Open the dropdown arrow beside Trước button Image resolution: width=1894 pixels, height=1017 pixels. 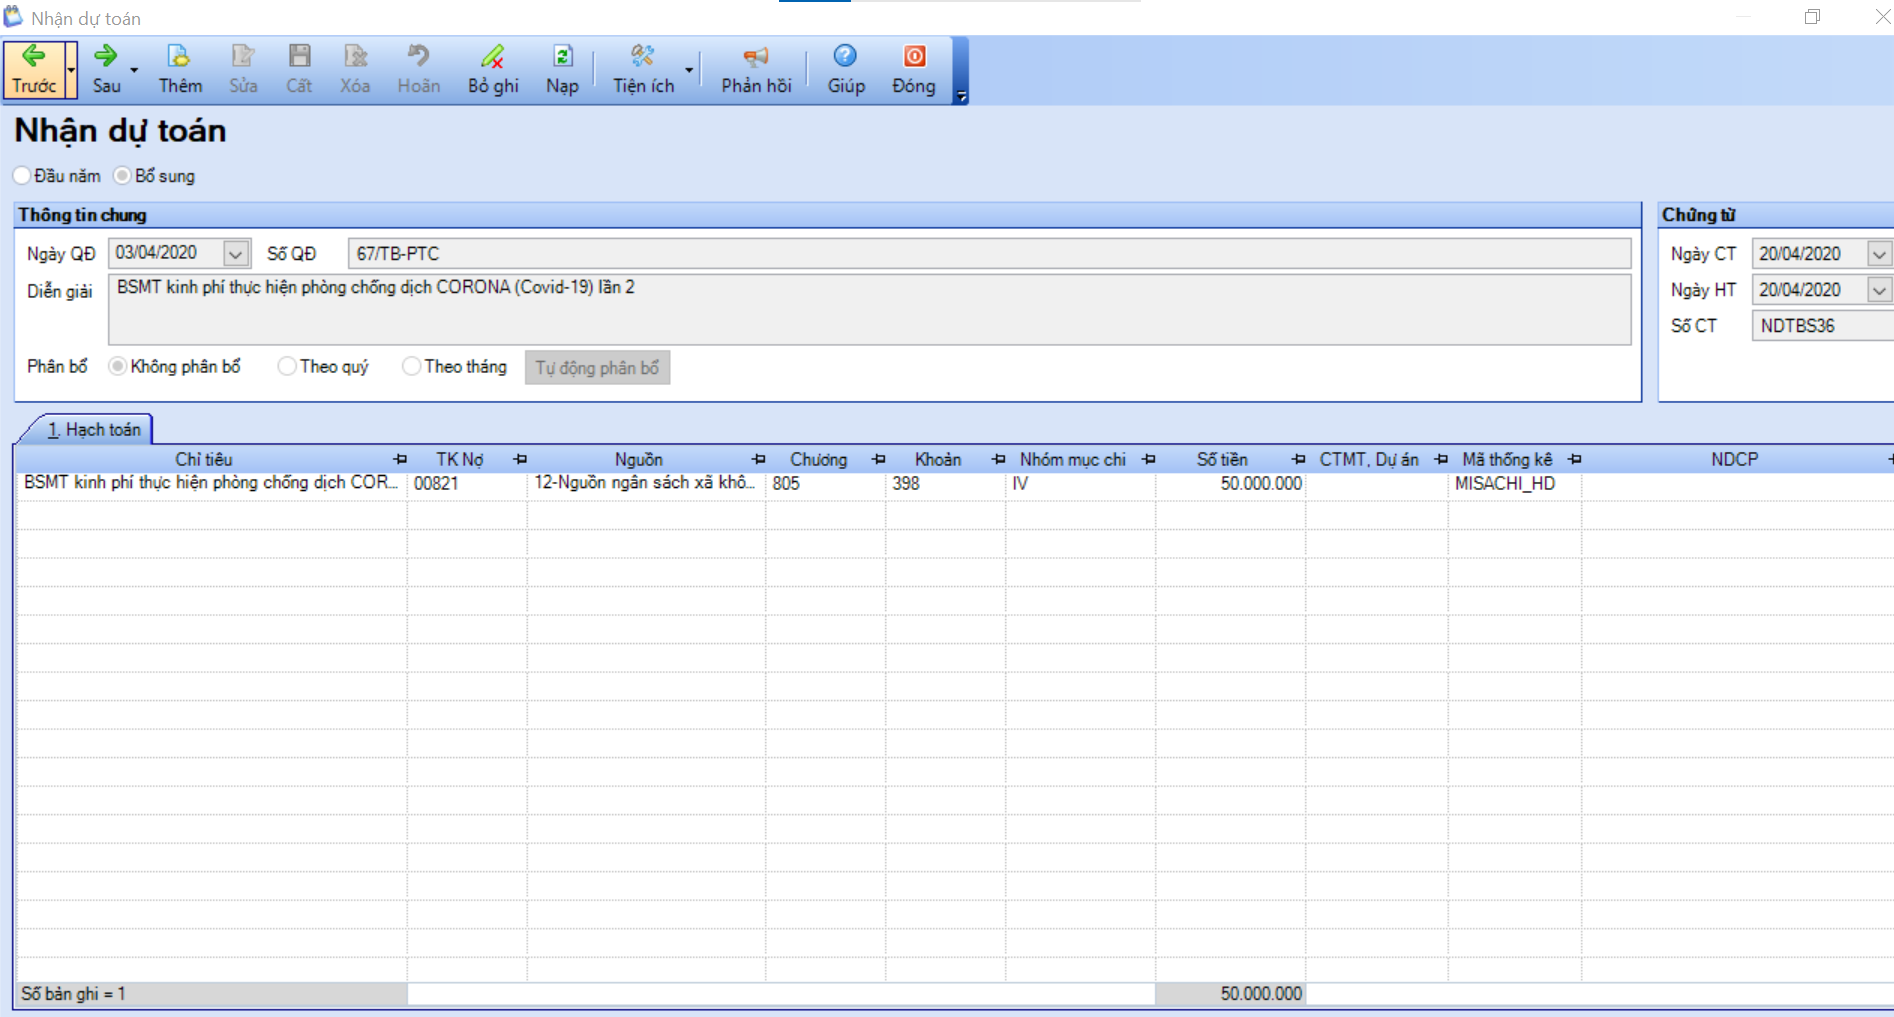coord(72,70)
